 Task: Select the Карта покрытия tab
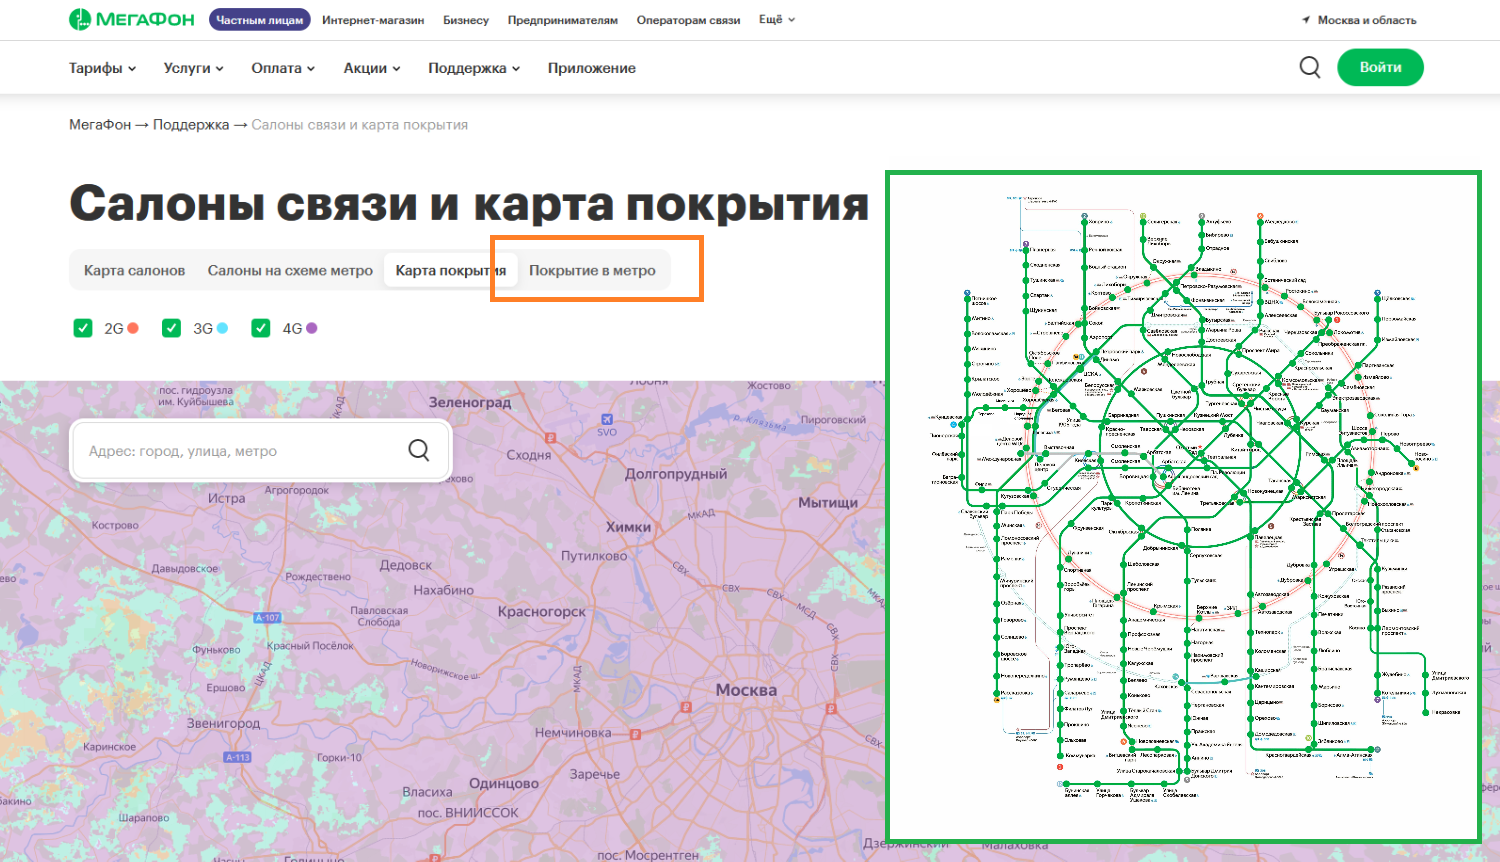[x=451, y=270]
